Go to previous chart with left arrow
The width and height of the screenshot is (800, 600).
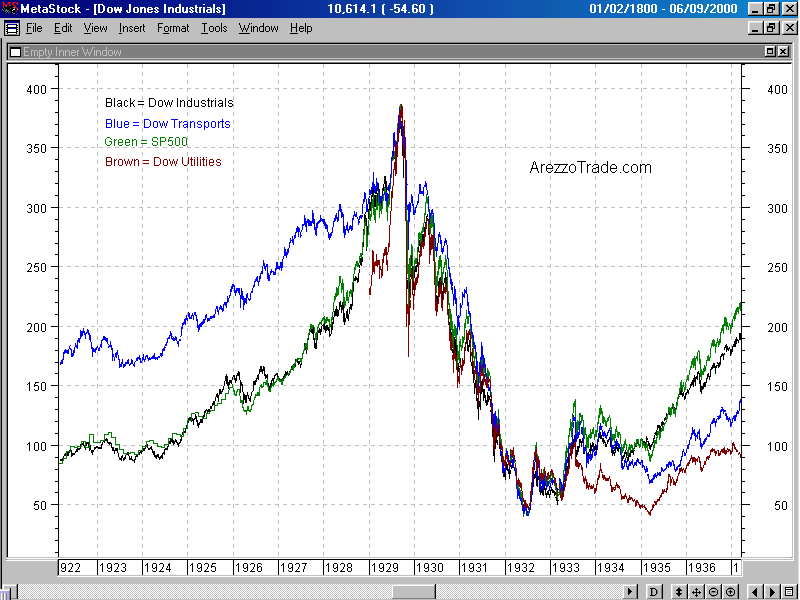click(x=755, y=592)
